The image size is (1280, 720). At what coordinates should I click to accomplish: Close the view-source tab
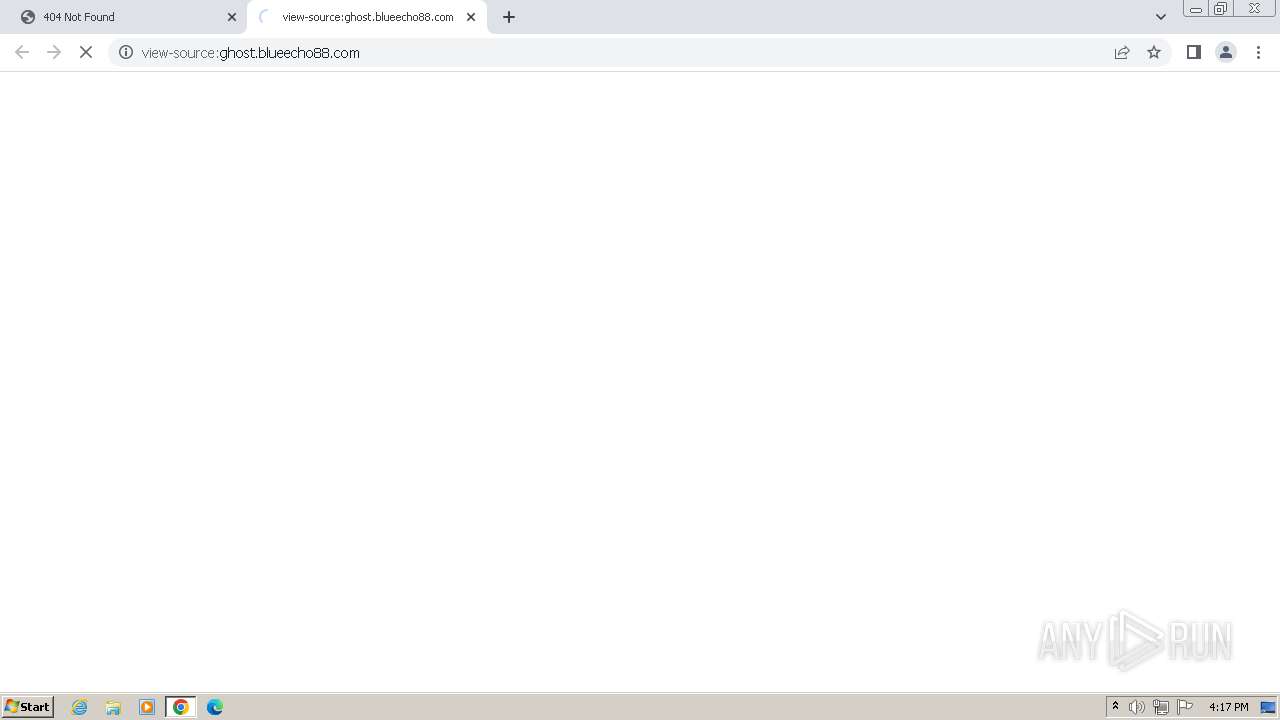click(x=471, y=17)
